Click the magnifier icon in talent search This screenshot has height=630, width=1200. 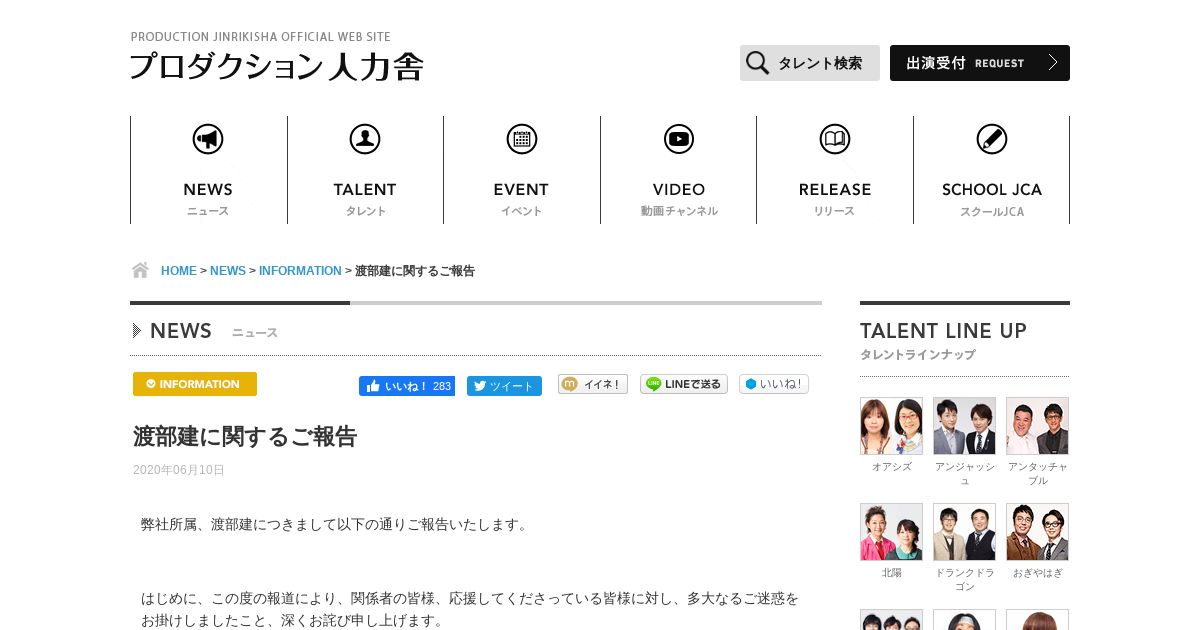[x=758, y=63]
